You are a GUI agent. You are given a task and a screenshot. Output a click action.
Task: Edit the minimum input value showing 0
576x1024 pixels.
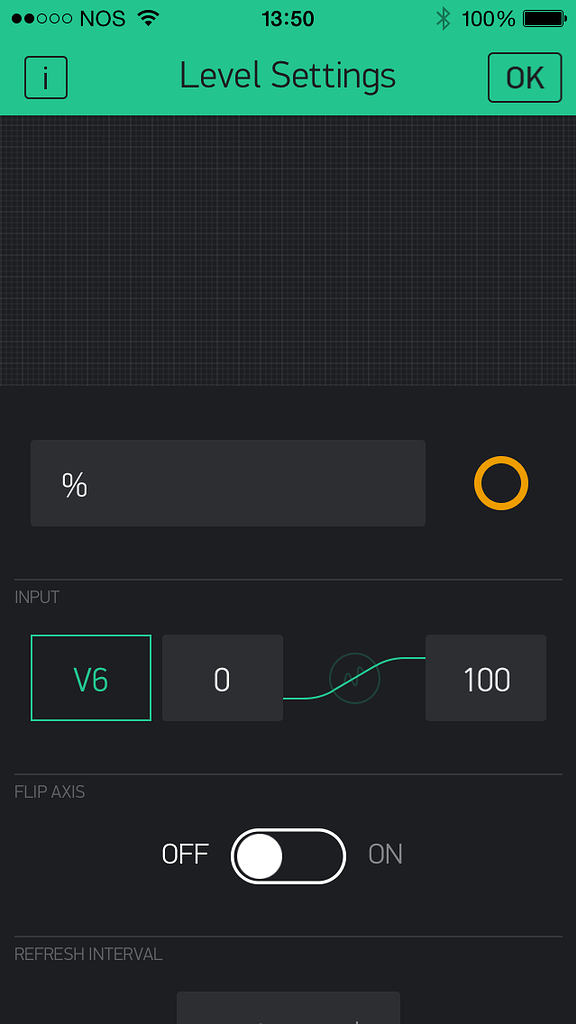(x=222, y=677)
